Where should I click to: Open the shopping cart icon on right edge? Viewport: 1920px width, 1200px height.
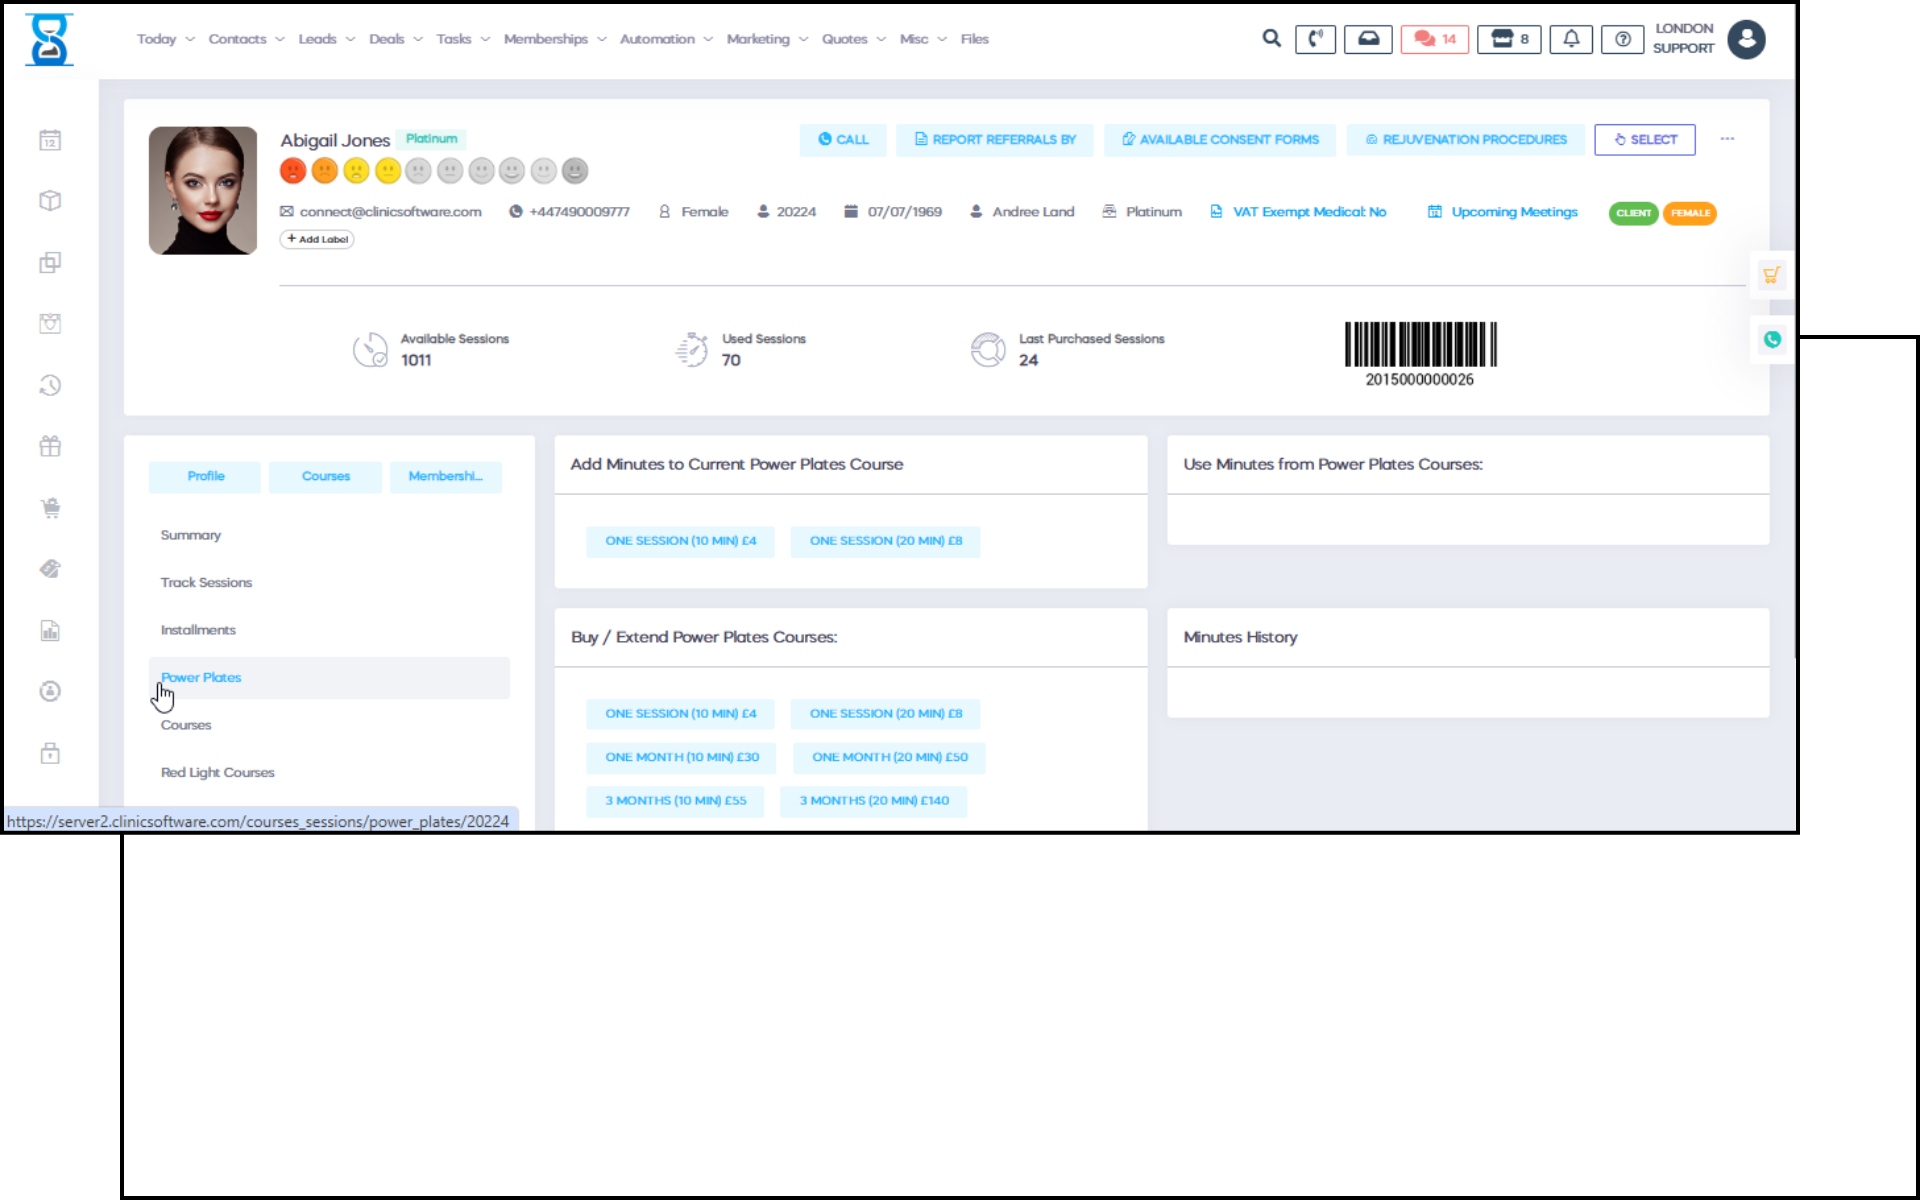tap(1771, 275)
